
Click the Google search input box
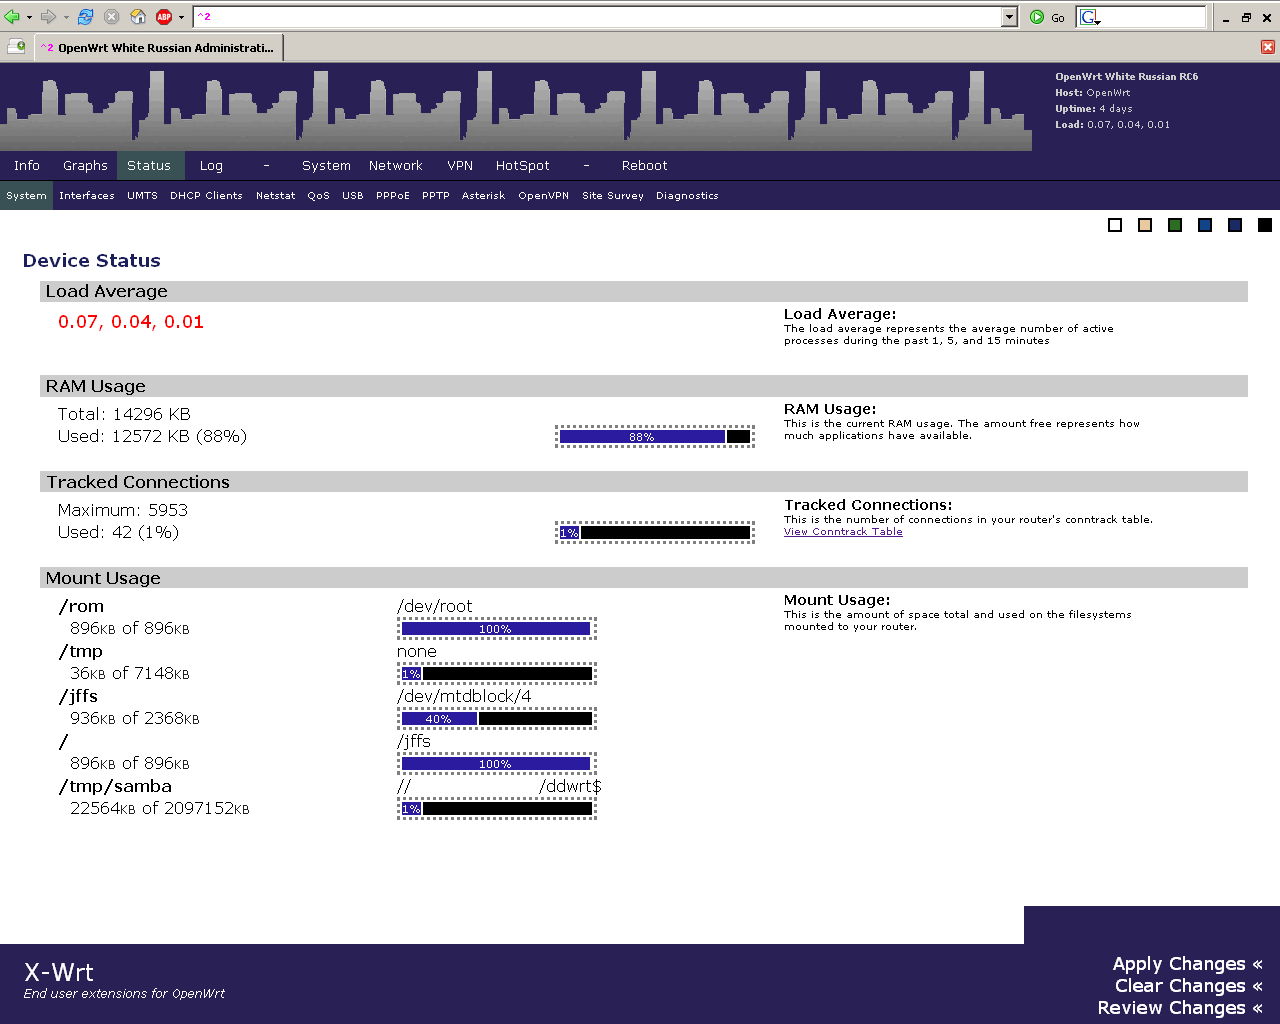pos(1154,17)
